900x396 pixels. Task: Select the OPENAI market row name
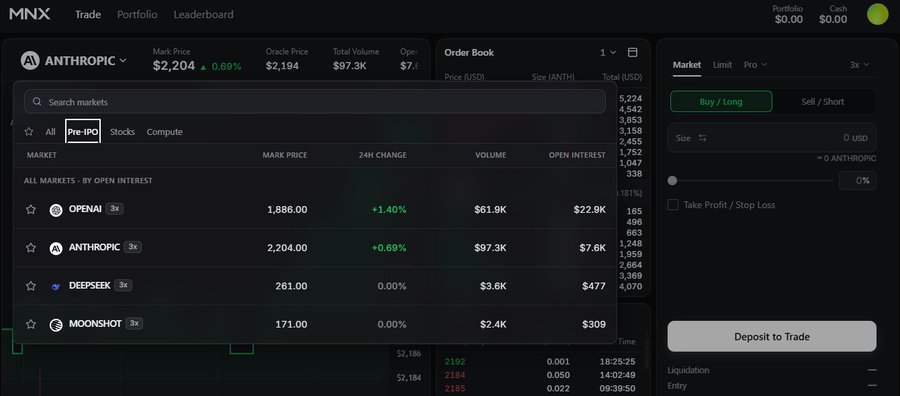point(85,209)
